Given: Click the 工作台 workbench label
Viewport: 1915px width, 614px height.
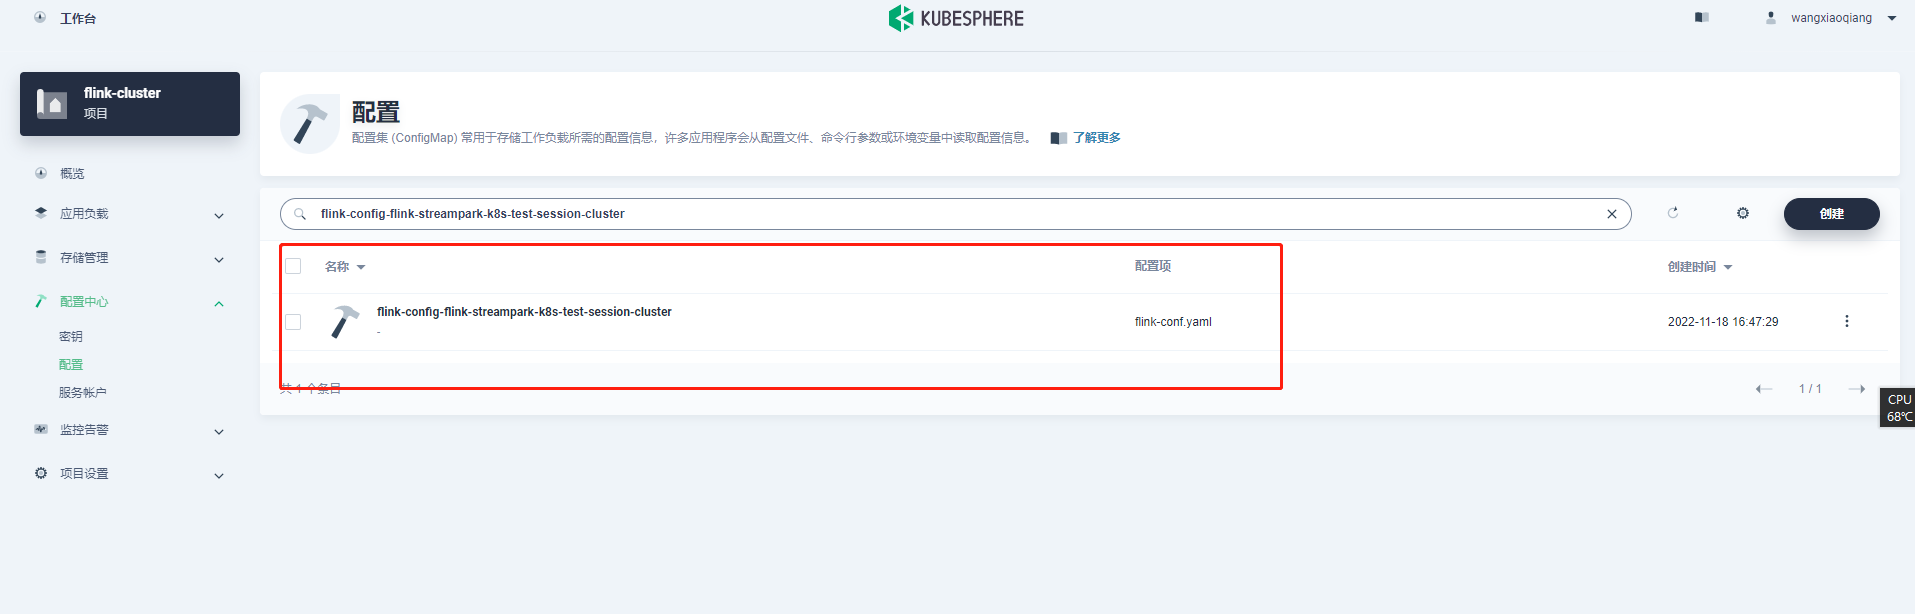Looking at the screenshot, I should click(x=78, y=18).
